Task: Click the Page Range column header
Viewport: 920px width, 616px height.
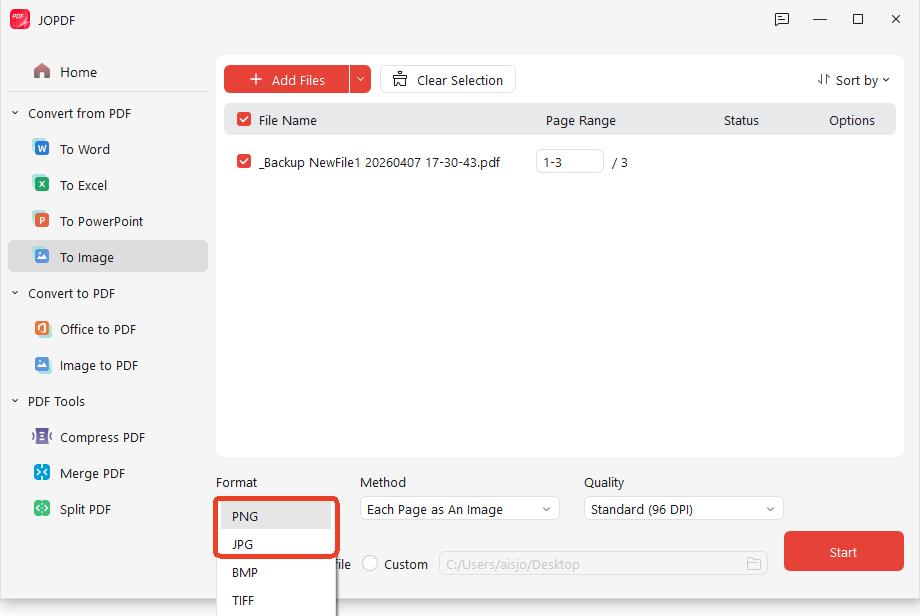Action: coord(581,120)
